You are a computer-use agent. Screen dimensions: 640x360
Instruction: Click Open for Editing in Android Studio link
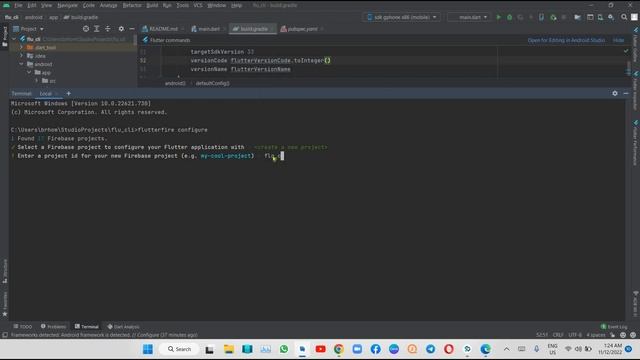566,40
